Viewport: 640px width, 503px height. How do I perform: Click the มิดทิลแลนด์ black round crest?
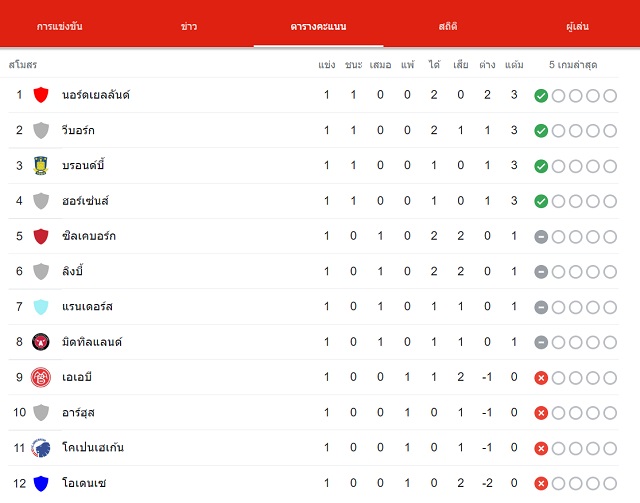pyautogui.click(x=41, y=342)
